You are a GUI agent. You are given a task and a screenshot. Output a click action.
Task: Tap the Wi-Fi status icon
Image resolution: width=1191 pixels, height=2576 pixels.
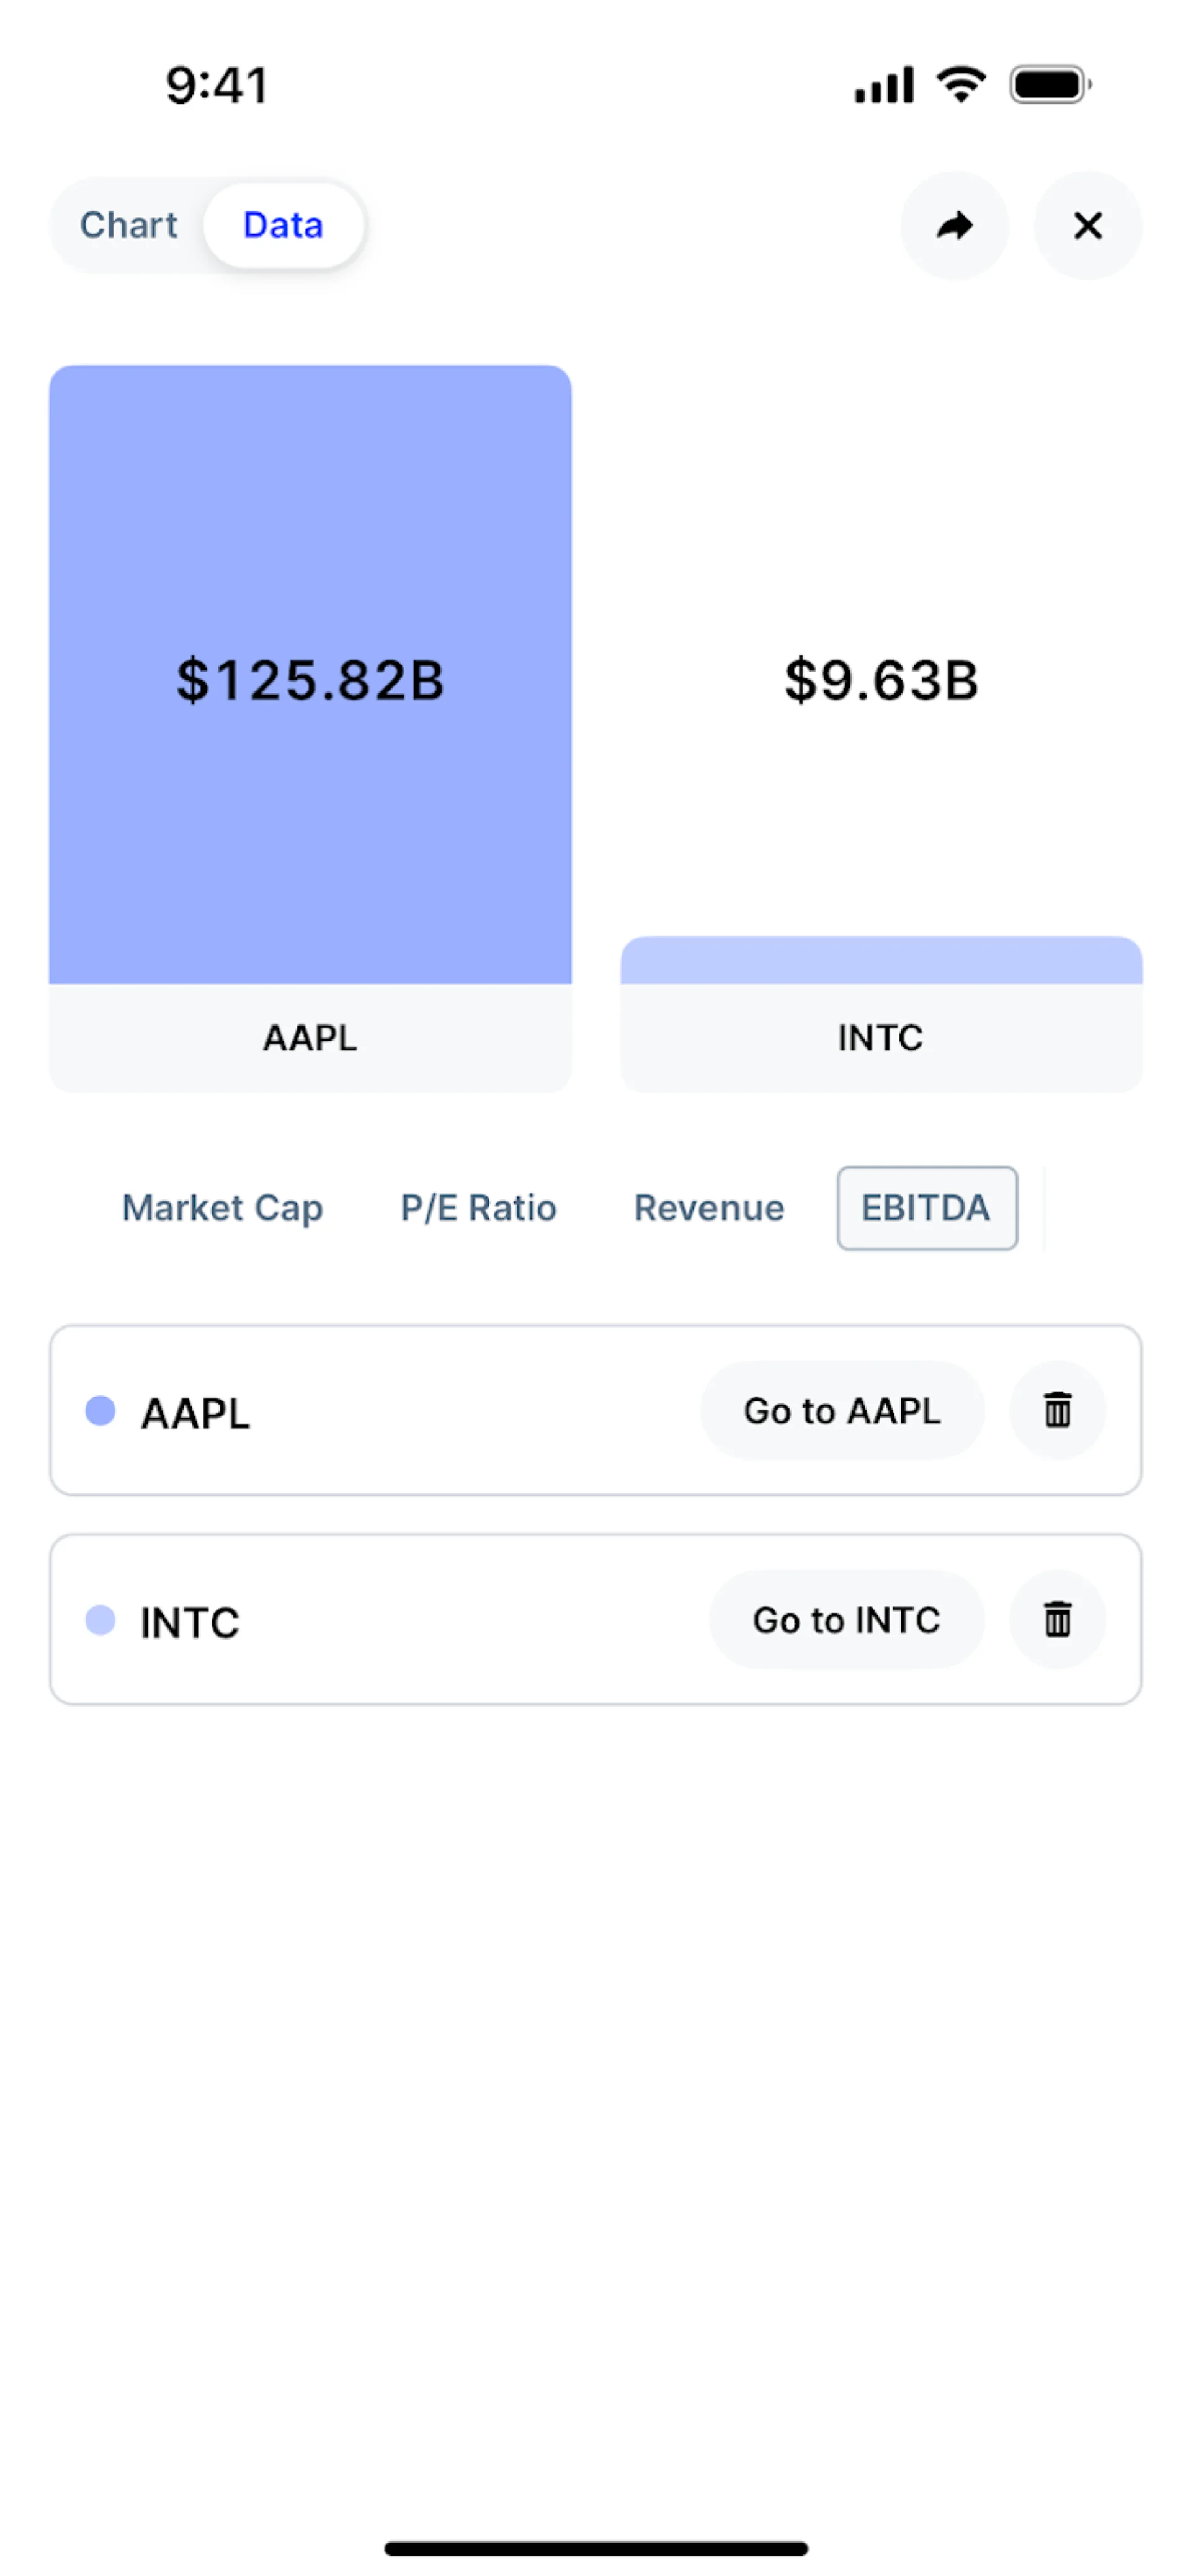(x=961, y=85)
